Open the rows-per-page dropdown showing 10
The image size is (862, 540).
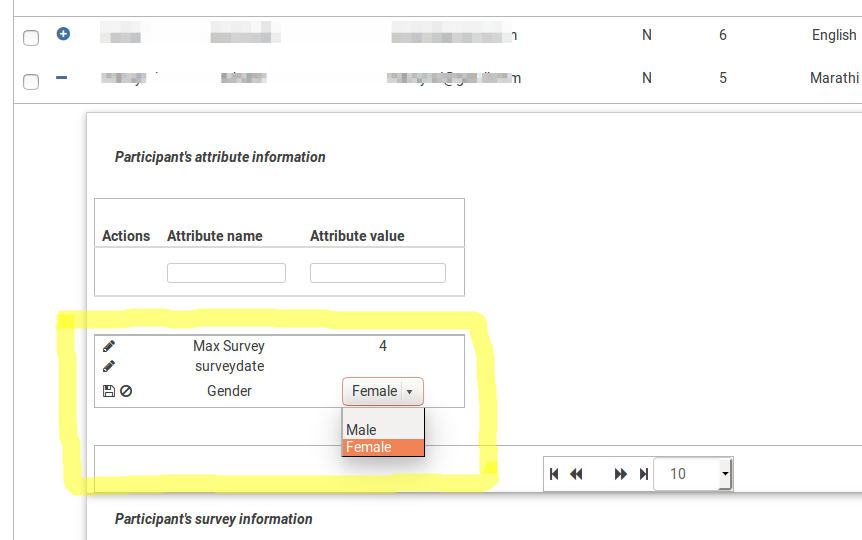(x=693, y=474)
